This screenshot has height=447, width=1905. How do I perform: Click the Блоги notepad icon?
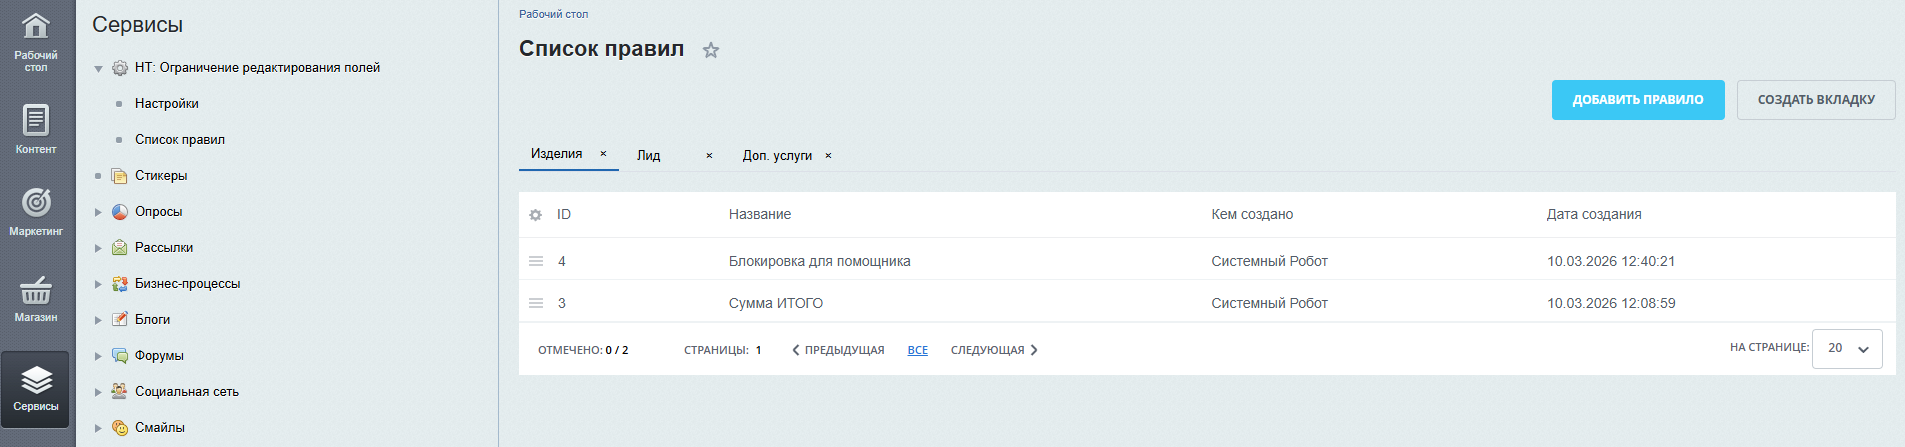(119, 320)
